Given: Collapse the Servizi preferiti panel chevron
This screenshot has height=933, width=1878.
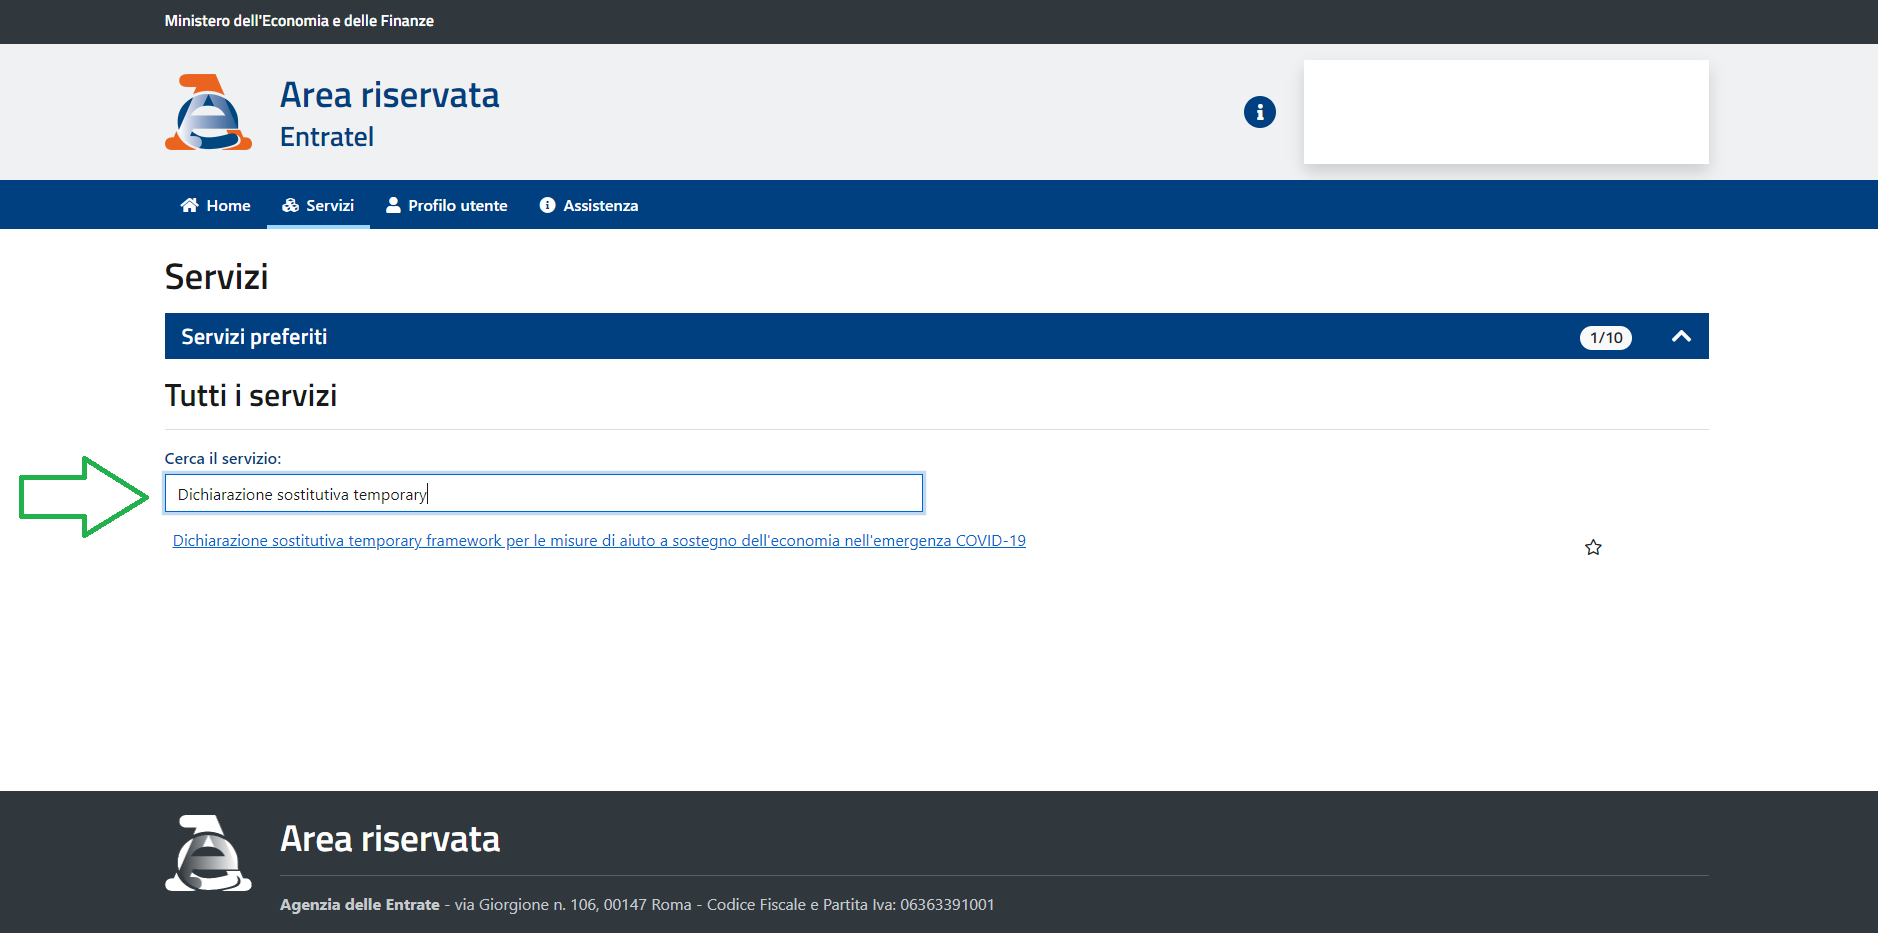Looking at the screenshot, I should click(x=1681, y=337).
